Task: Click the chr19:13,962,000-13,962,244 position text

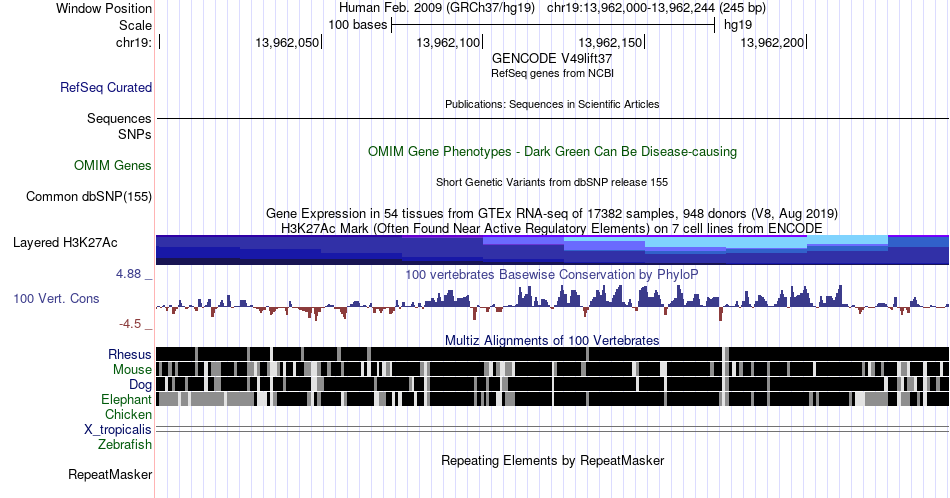Action: 656,8
